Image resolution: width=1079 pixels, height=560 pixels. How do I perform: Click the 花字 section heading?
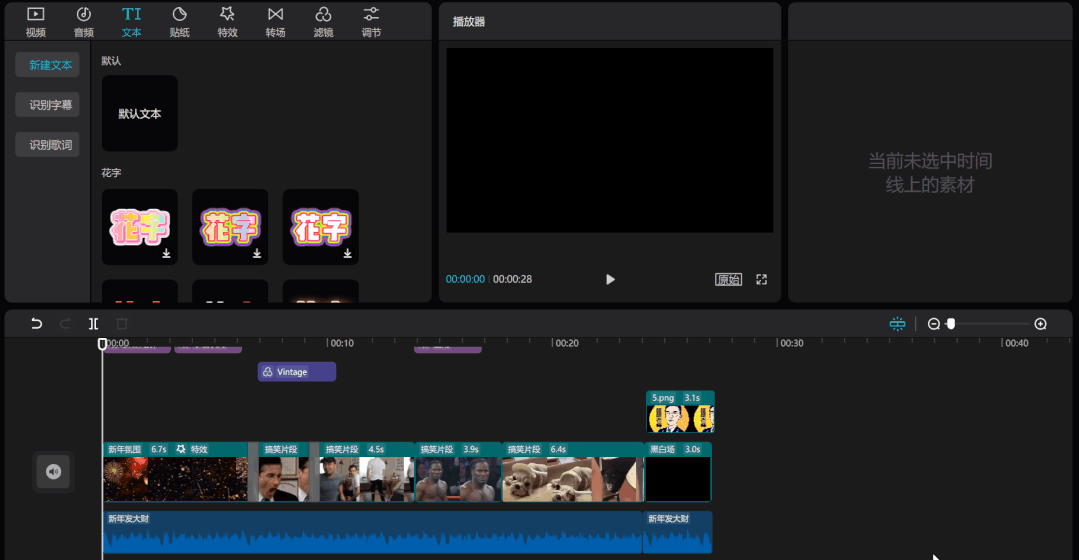coord(111,173)
